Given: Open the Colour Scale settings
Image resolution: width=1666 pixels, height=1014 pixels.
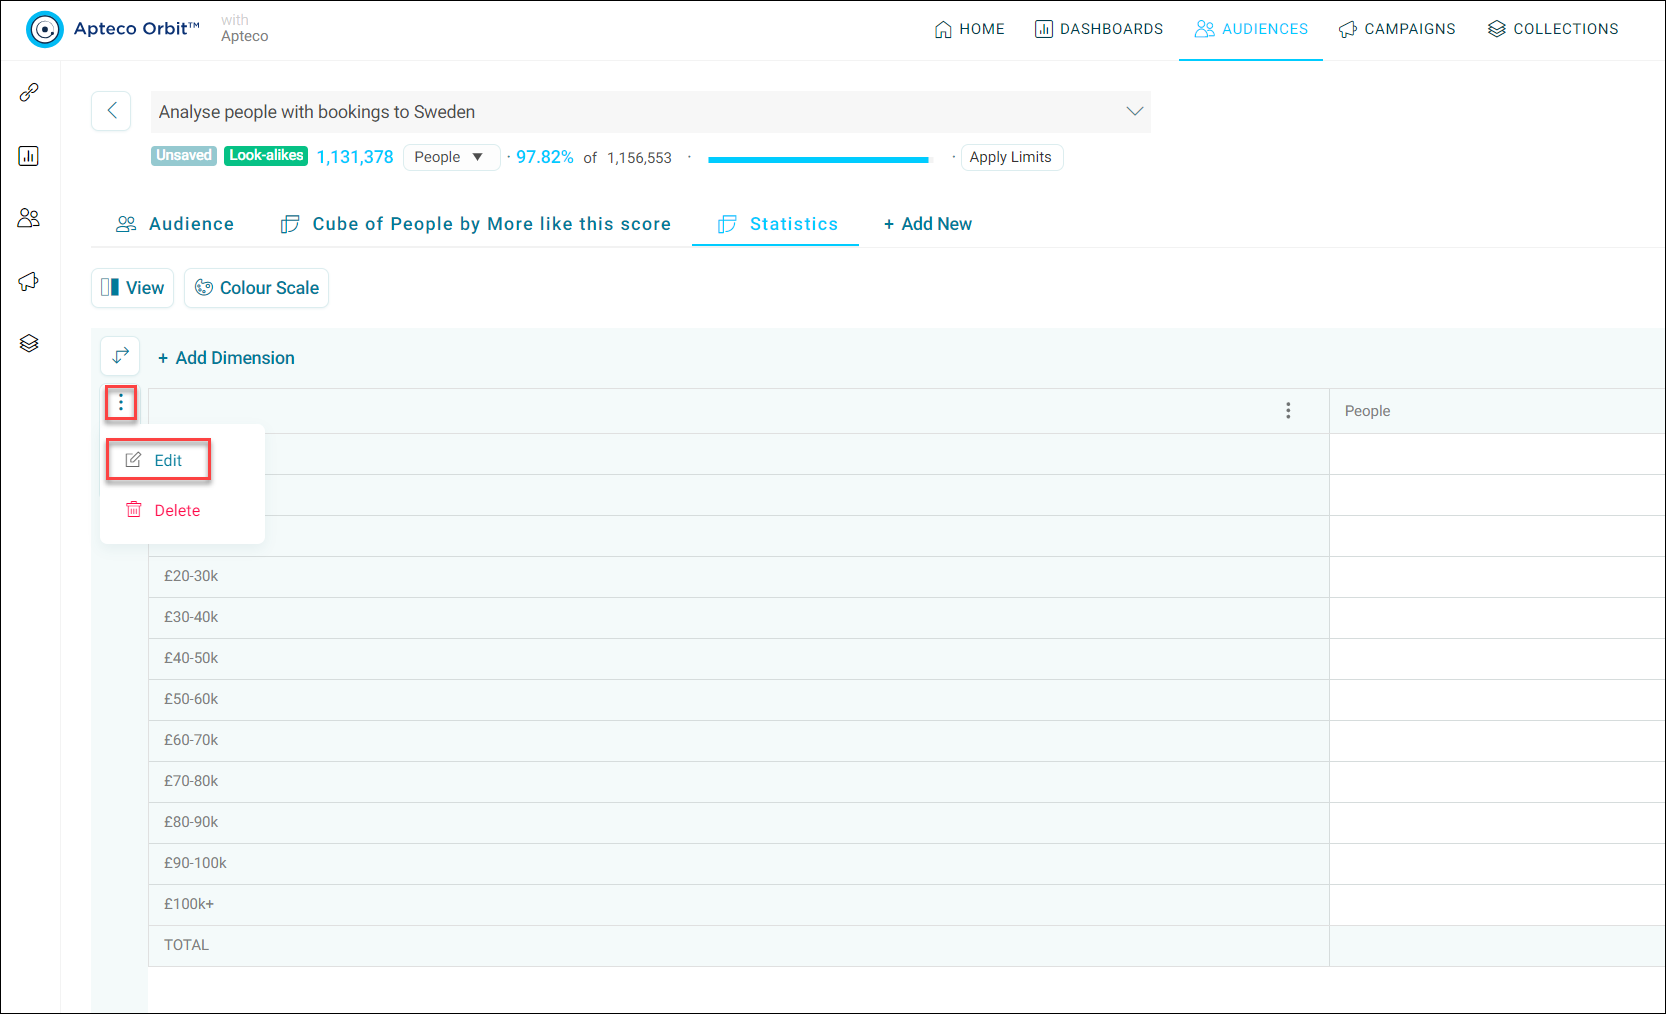Looking at the screenshot, I should 257,288.
